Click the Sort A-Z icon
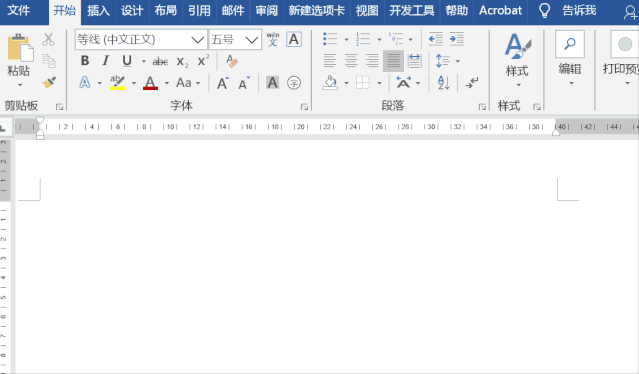Viewport: 639px width, 374px height. tap(443, 83)
